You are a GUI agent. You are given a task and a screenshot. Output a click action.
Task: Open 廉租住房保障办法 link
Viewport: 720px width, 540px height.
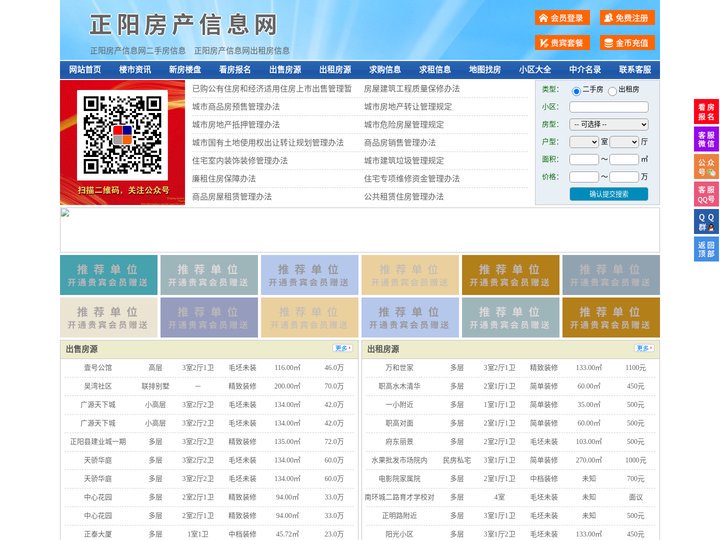(224, 178)
